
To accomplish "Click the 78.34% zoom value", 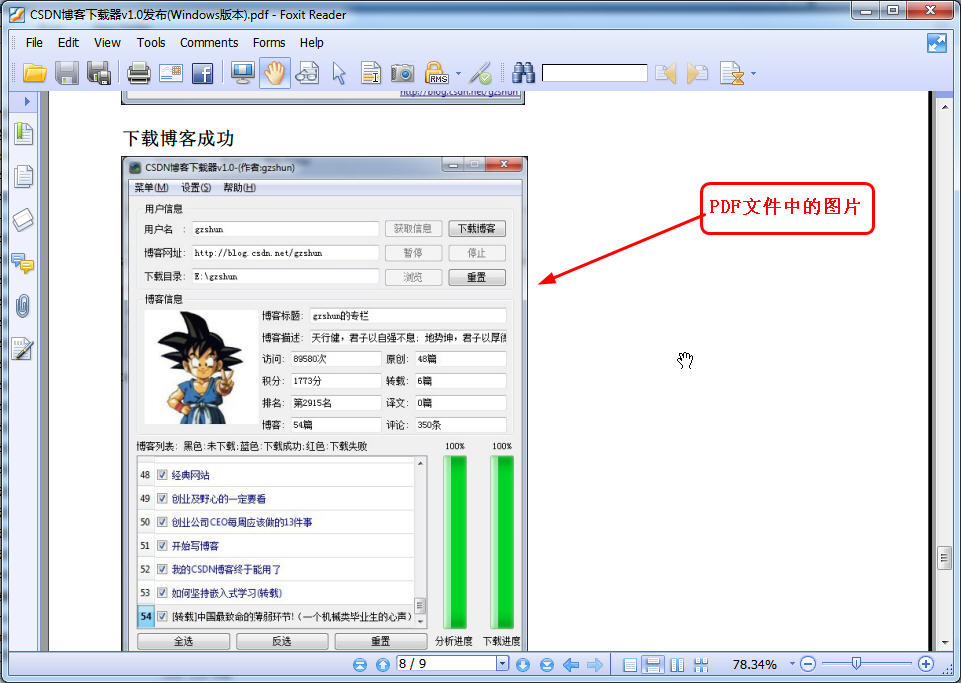I will 754,665.
